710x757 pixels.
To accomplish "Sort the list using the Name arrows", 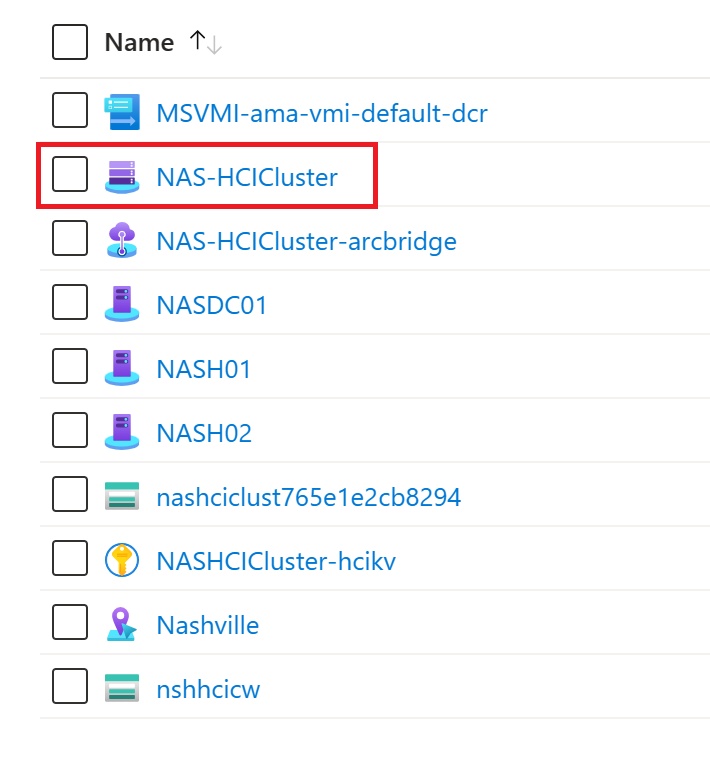I will tap(206, 42).
